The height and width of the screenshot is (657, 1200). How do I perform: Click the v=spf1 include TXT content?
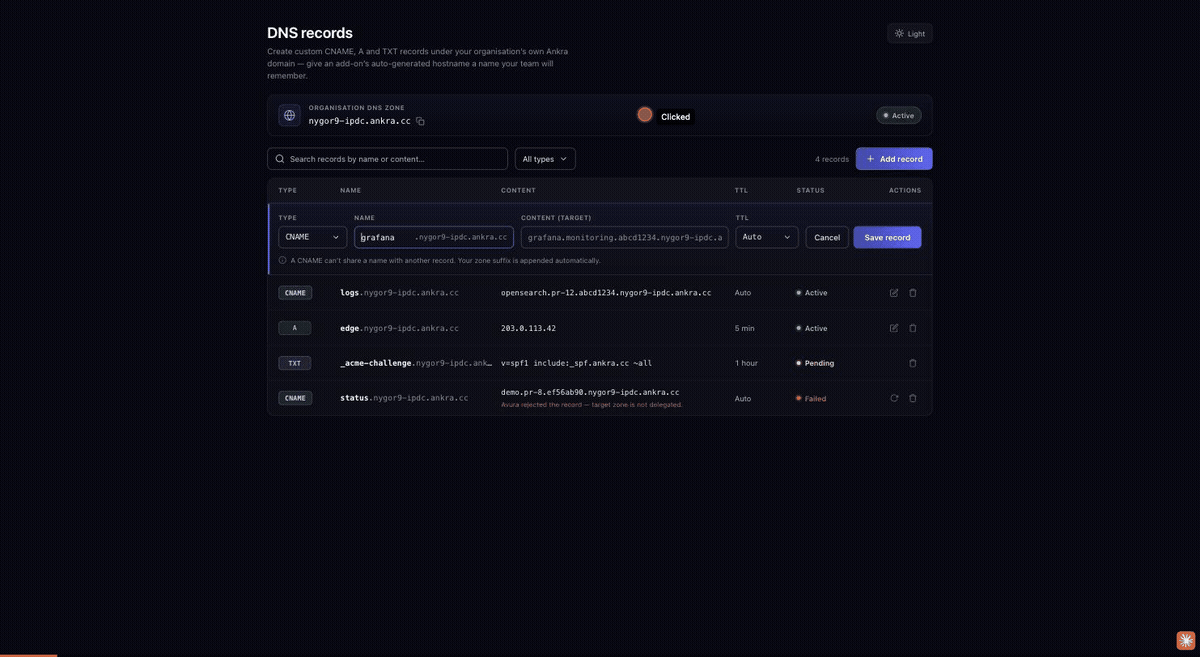[x=576, y=363]
